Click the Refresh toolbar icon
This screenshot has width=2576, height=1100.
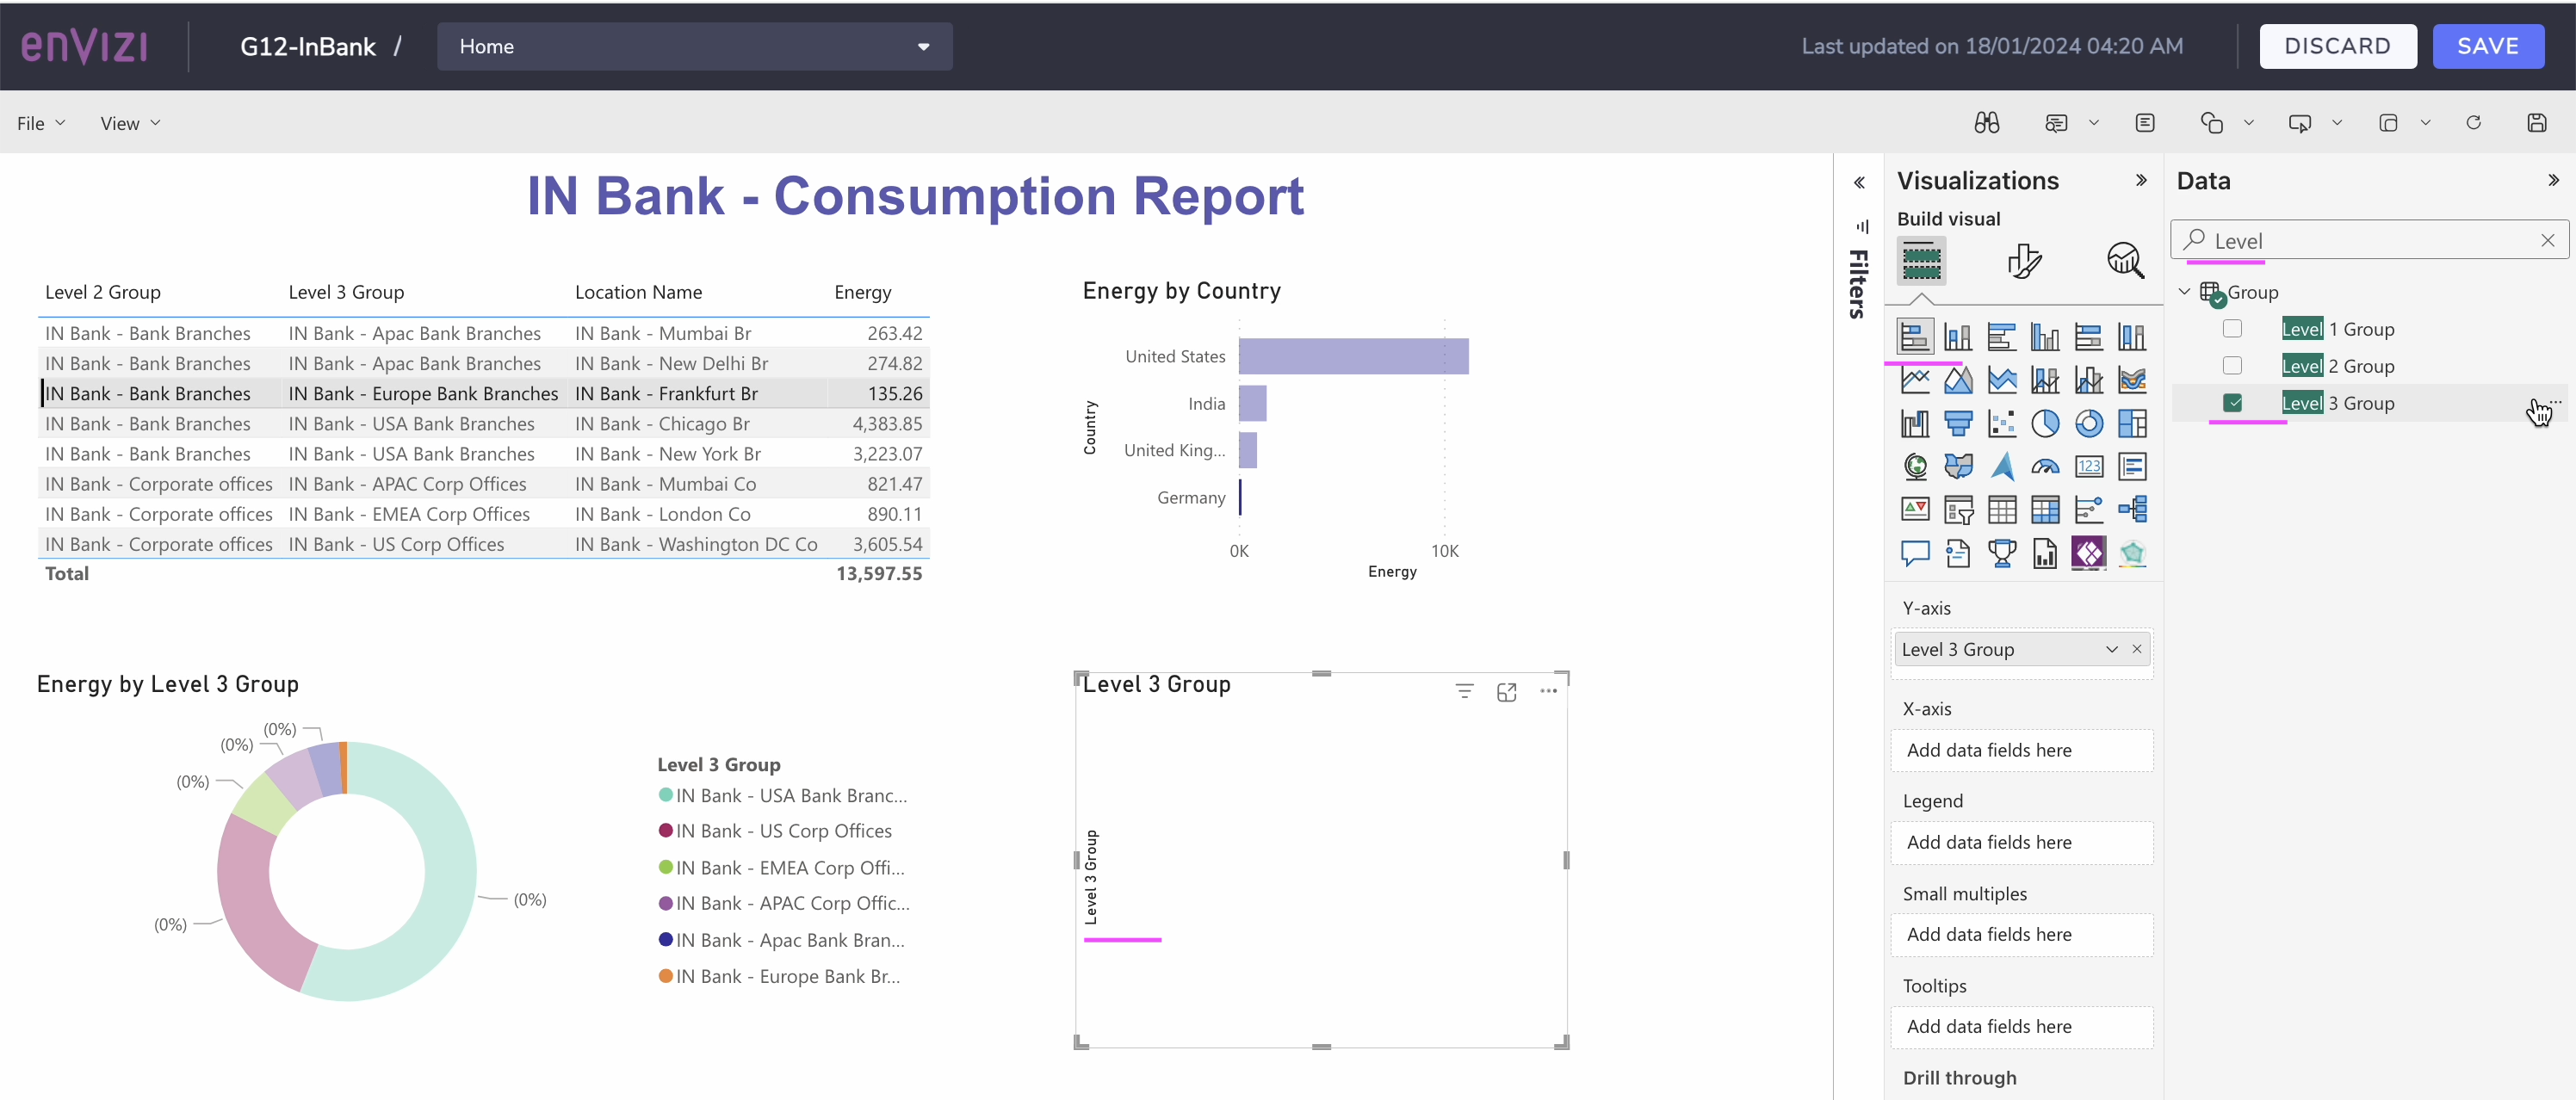2474,122
